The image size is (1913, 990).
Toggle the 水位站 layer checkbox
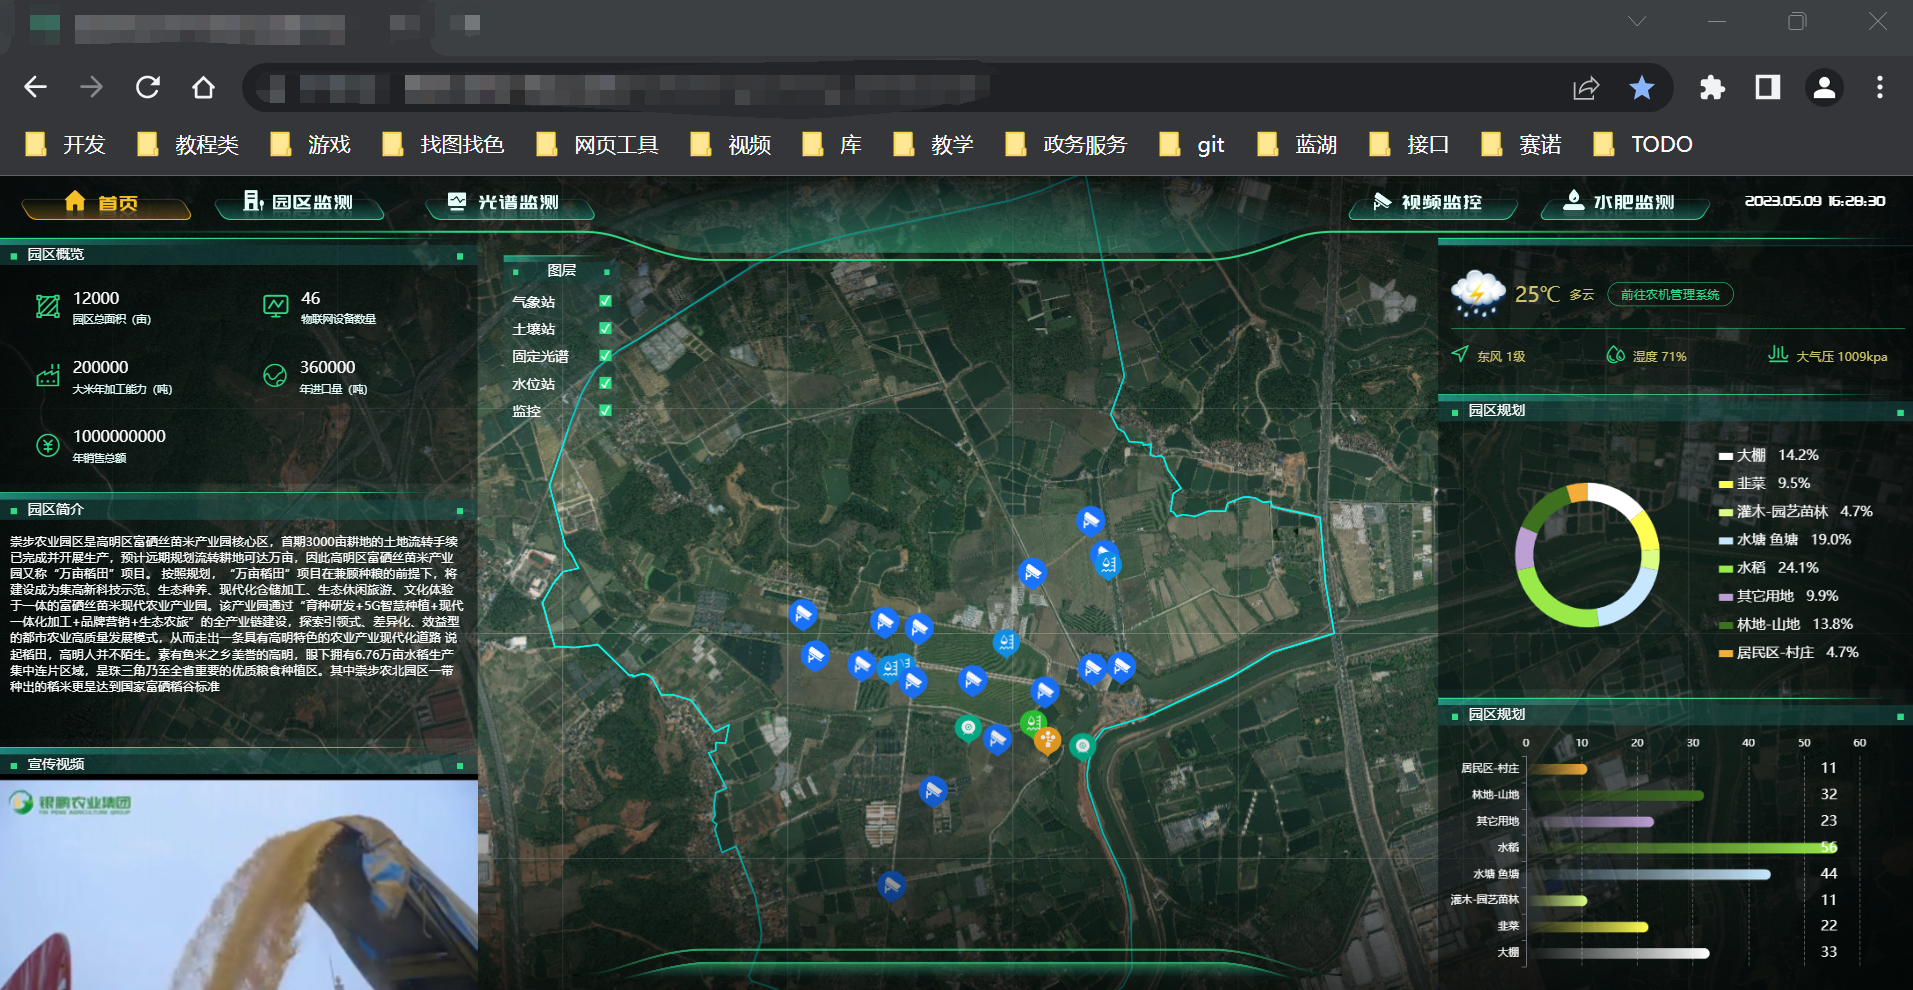(x=605, y=383)
